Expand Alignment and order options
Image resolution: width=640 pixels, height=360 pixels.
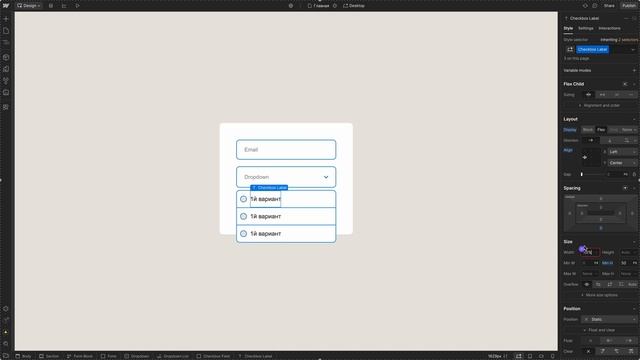(599, 105)
